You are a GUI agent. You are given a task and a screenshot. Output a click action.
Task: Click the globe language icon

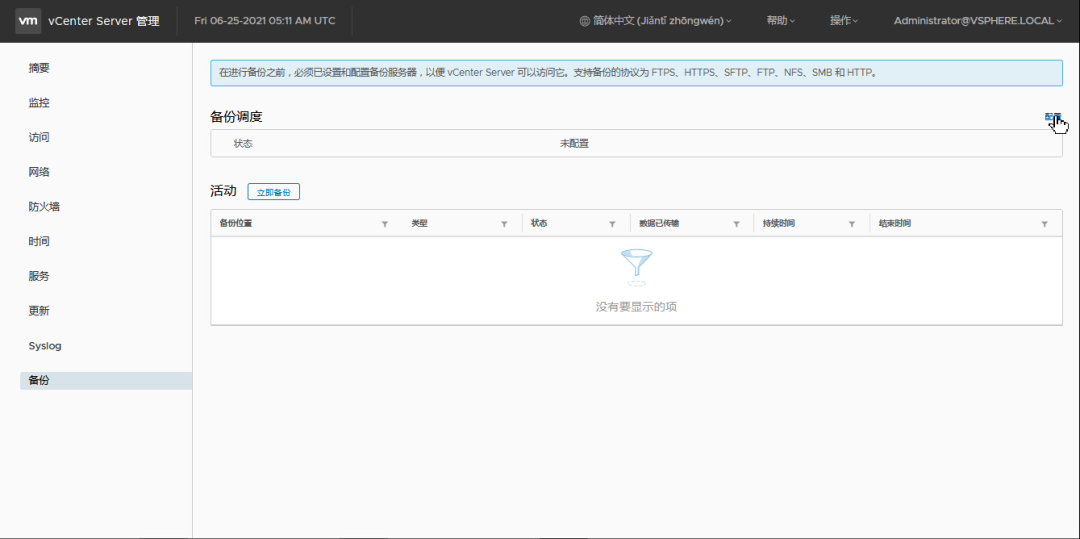(585, 21)
